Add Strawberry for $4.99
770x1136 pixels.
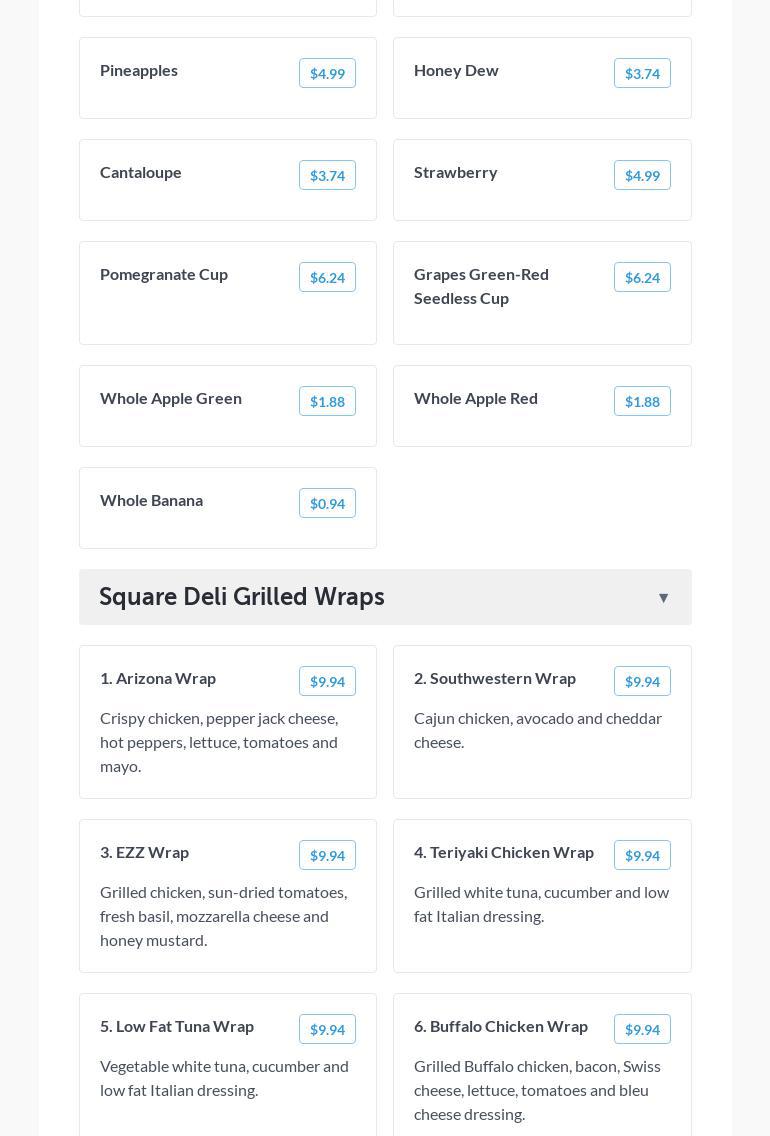(x=642, y=175)
